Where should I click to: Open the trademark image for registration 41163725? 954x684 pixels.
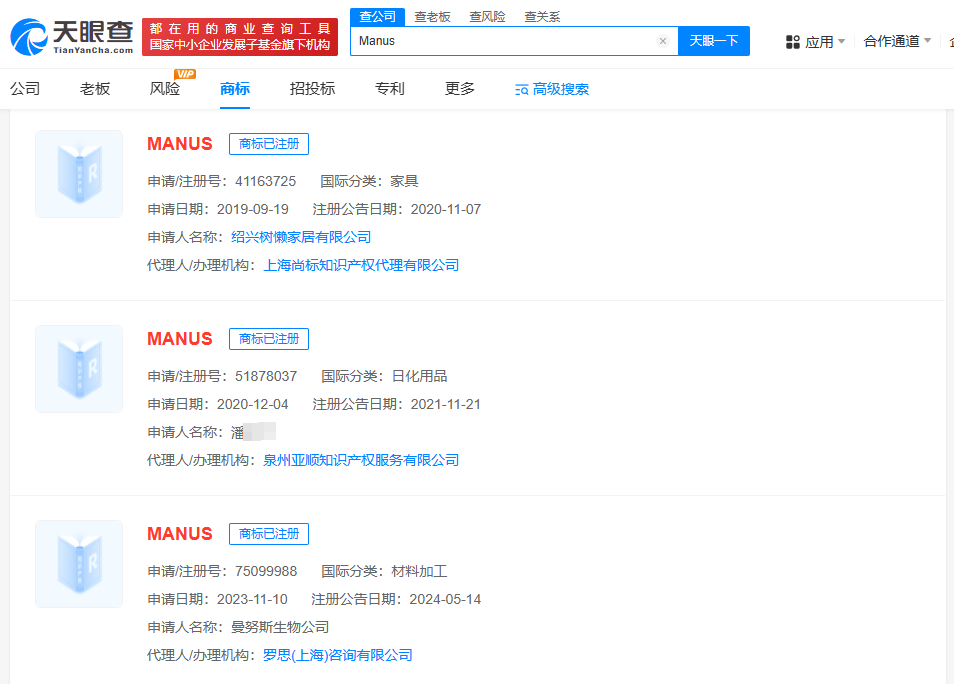tap(79, 174)
